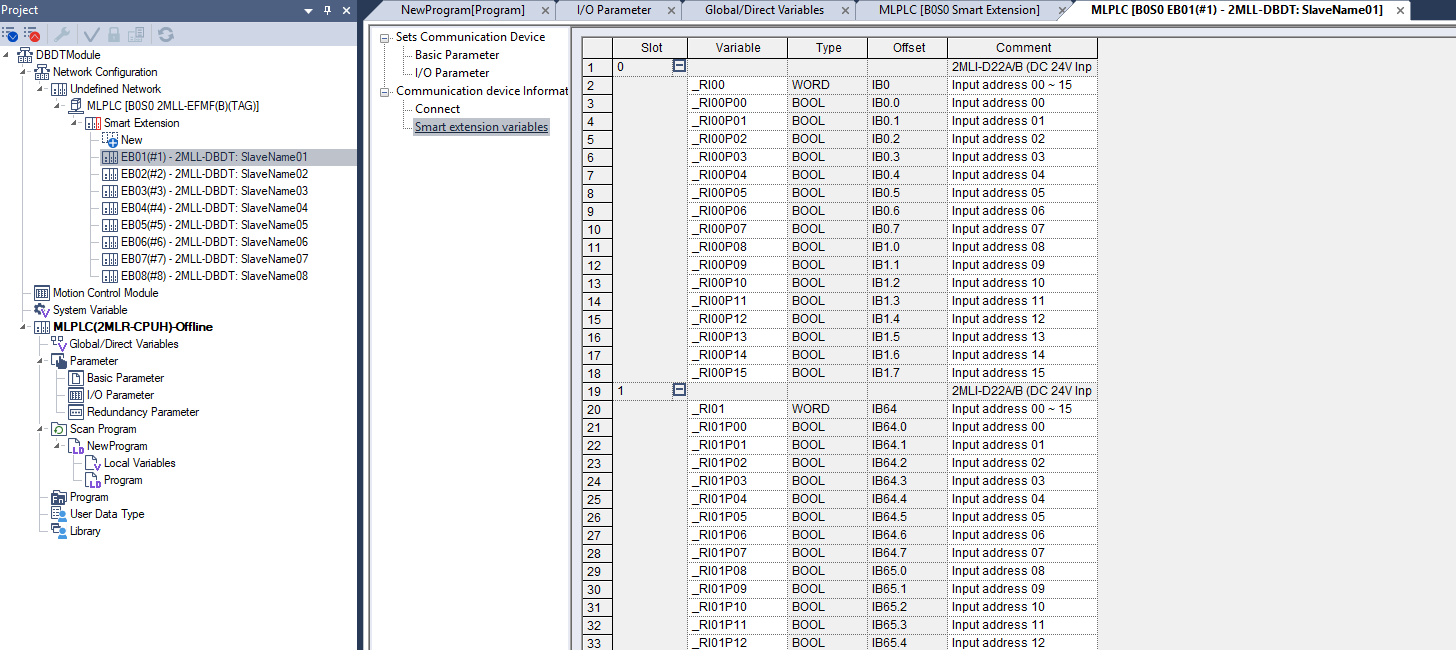Collapse the DBDTModule root node
This screenshot has width=1456, height=650.
coord(7,55)
